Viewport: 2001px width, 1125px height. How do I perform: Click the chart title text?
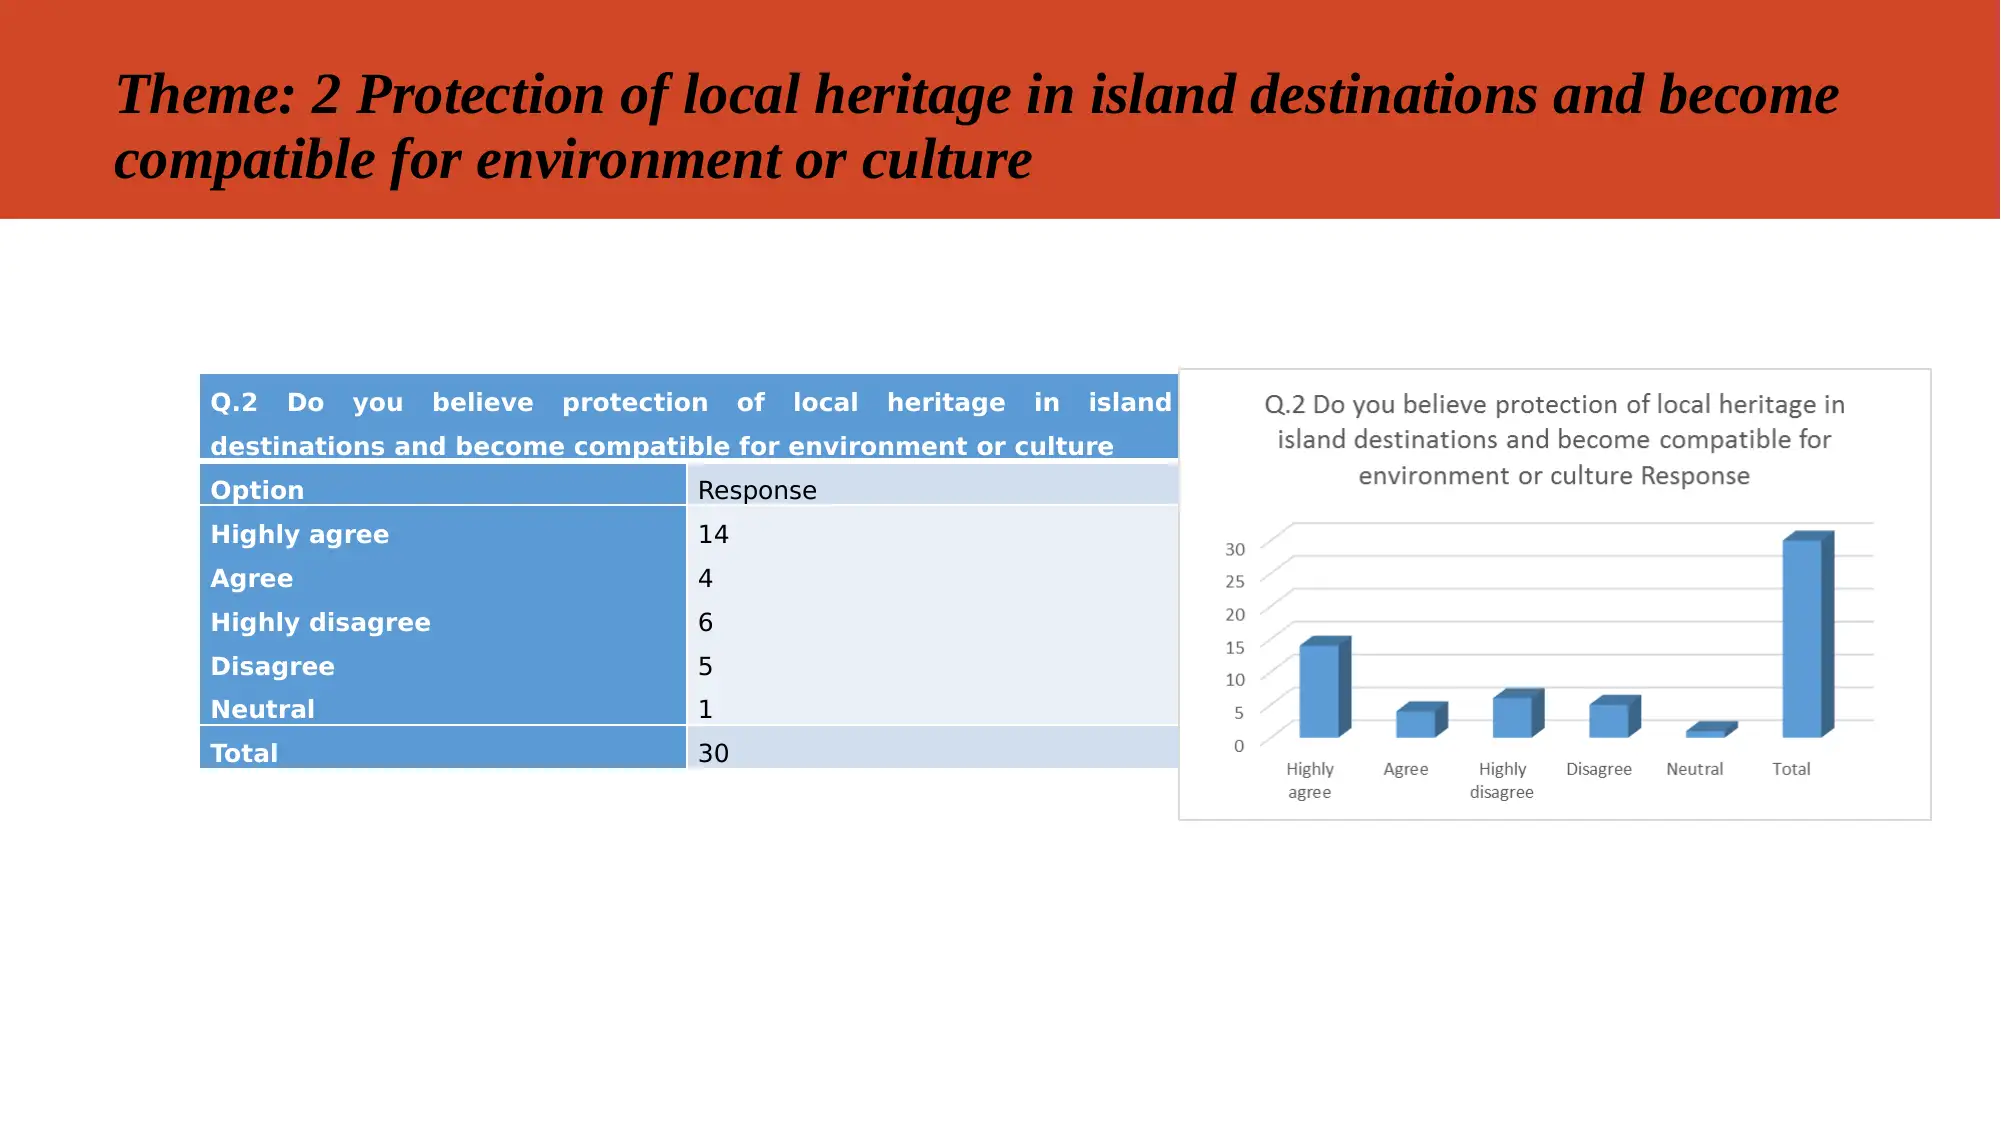pos(1554,440)
